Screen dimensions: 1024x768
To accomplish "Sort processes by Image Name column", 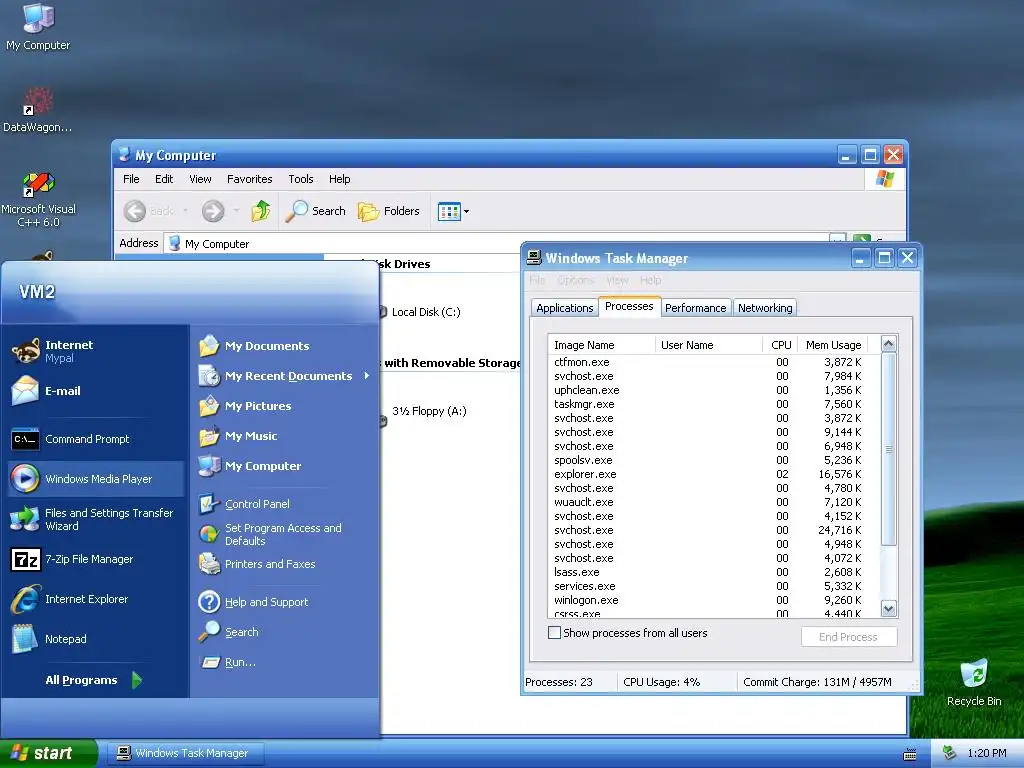I will point(601,345).
